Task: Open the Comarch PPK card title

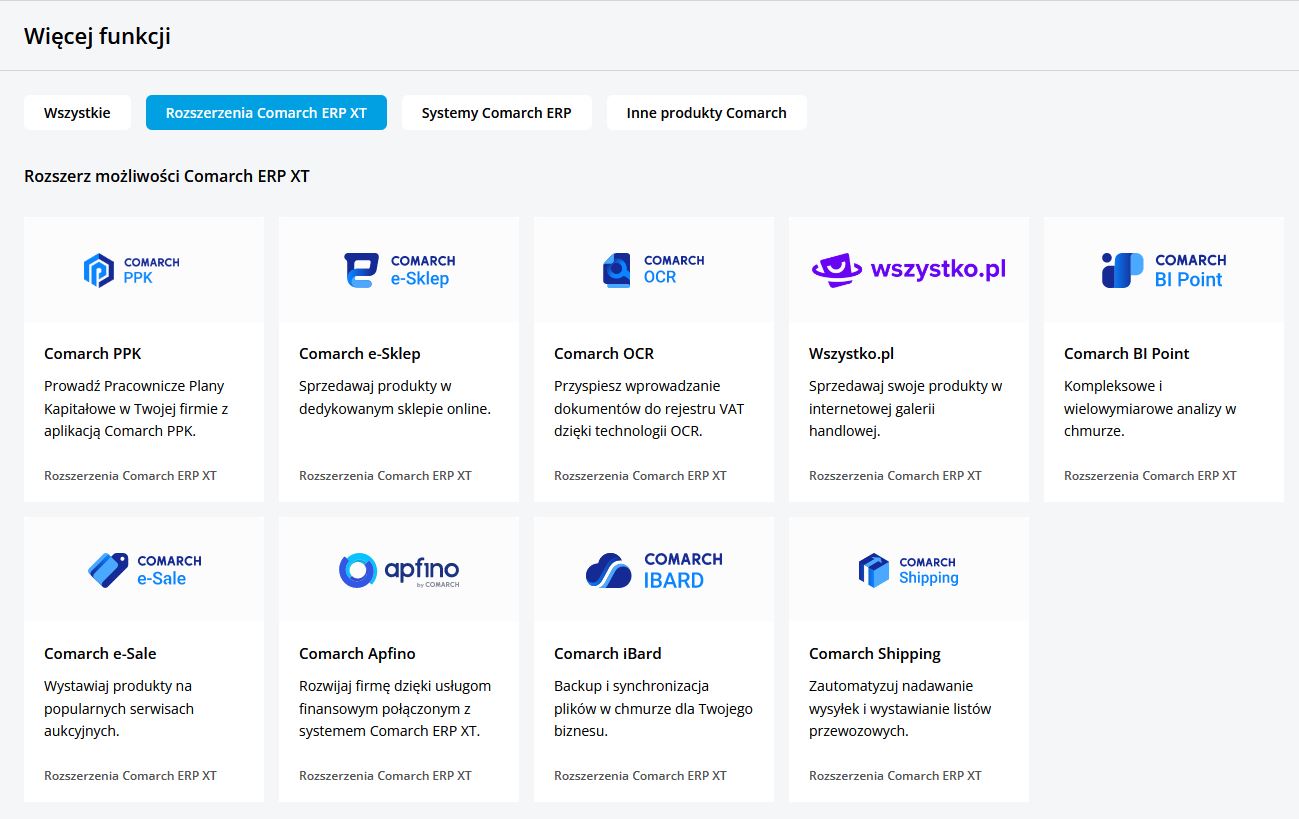Action: tap(93, 354)
